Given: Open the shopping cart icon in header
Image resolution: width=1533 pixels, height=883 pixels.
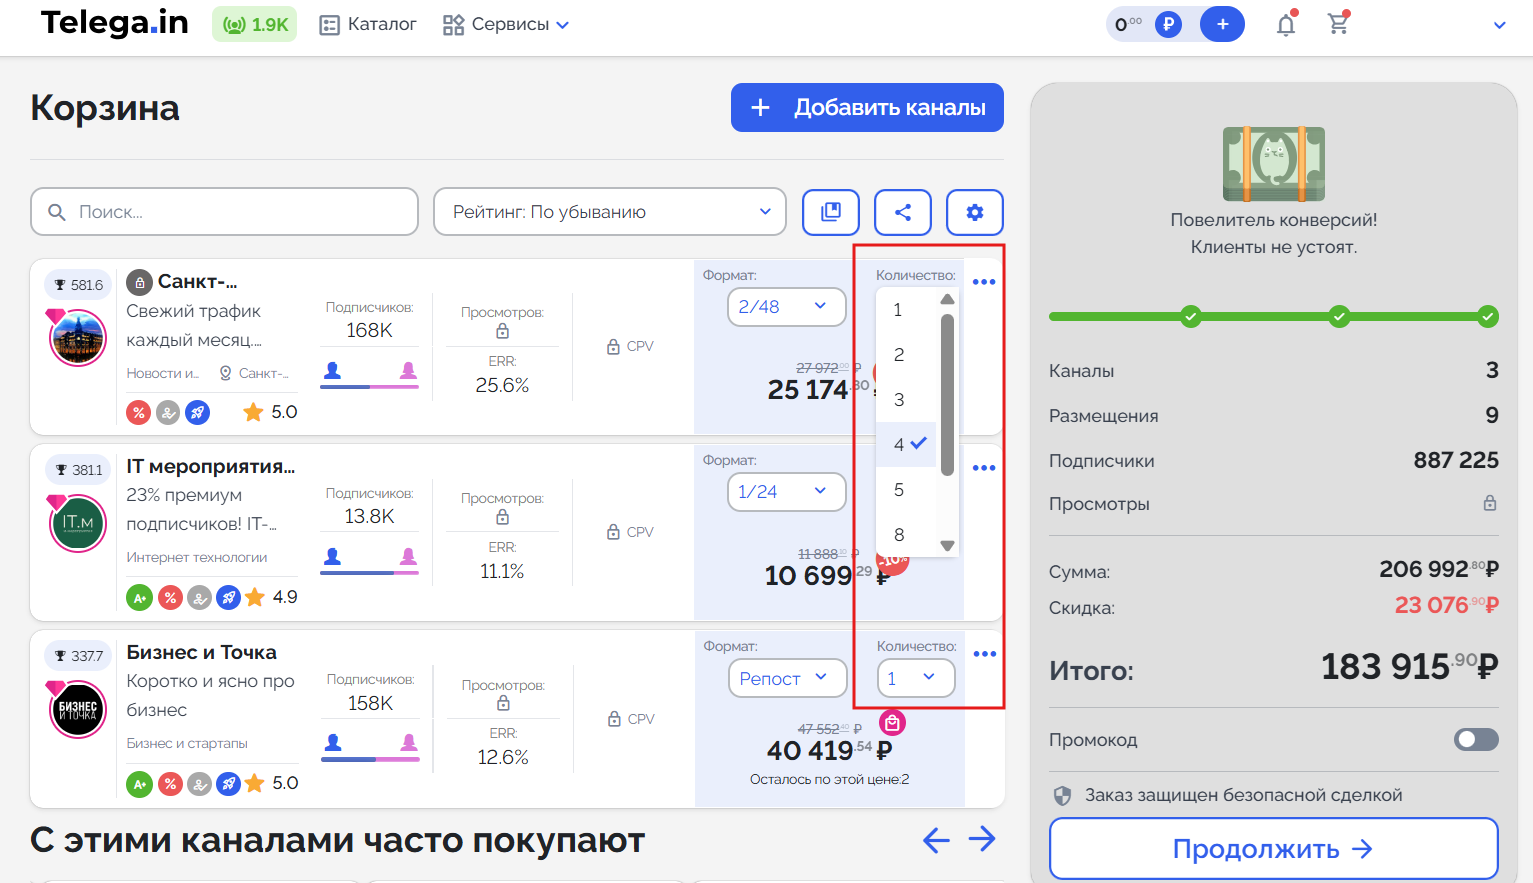Looking at the screenshot, I should [1338, 24].
